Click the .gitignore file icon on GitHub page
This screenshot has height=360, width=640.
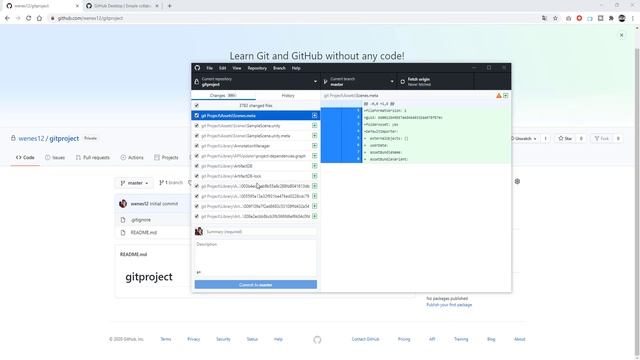[123, 220]
